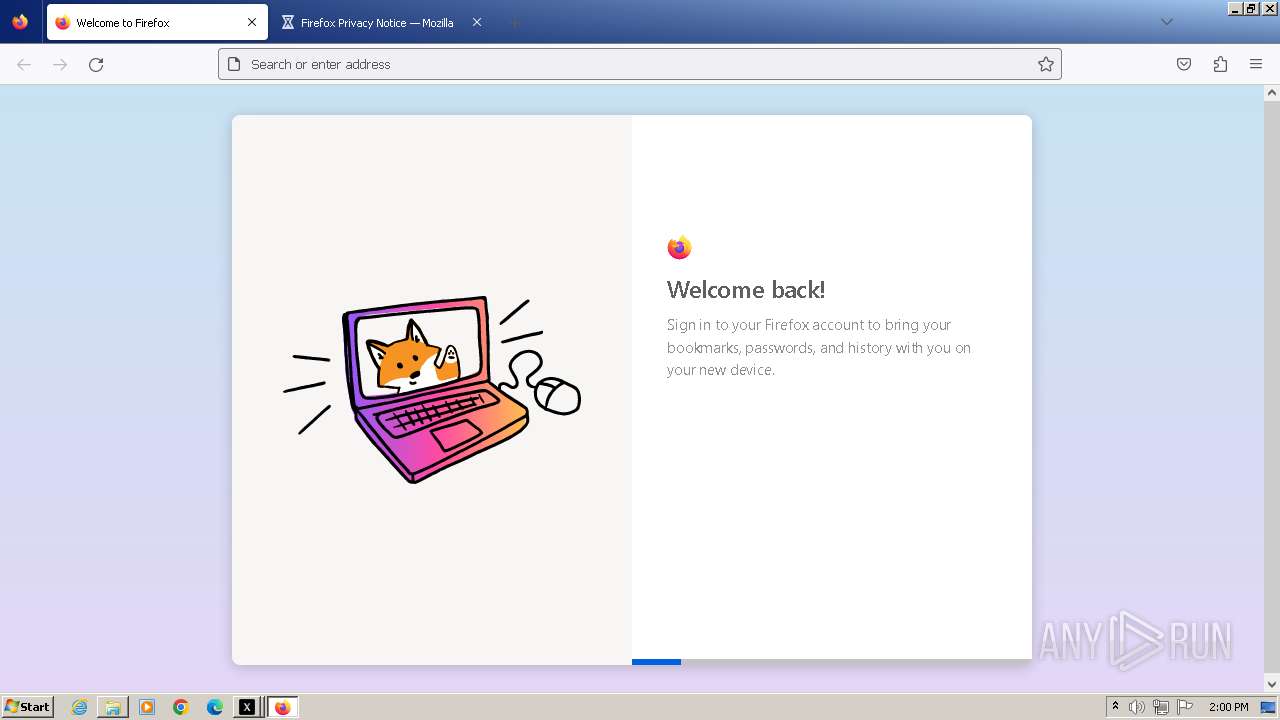Open the X app icon in taskbar
The width and height of the screenshot is (1280, 720).
247,707
